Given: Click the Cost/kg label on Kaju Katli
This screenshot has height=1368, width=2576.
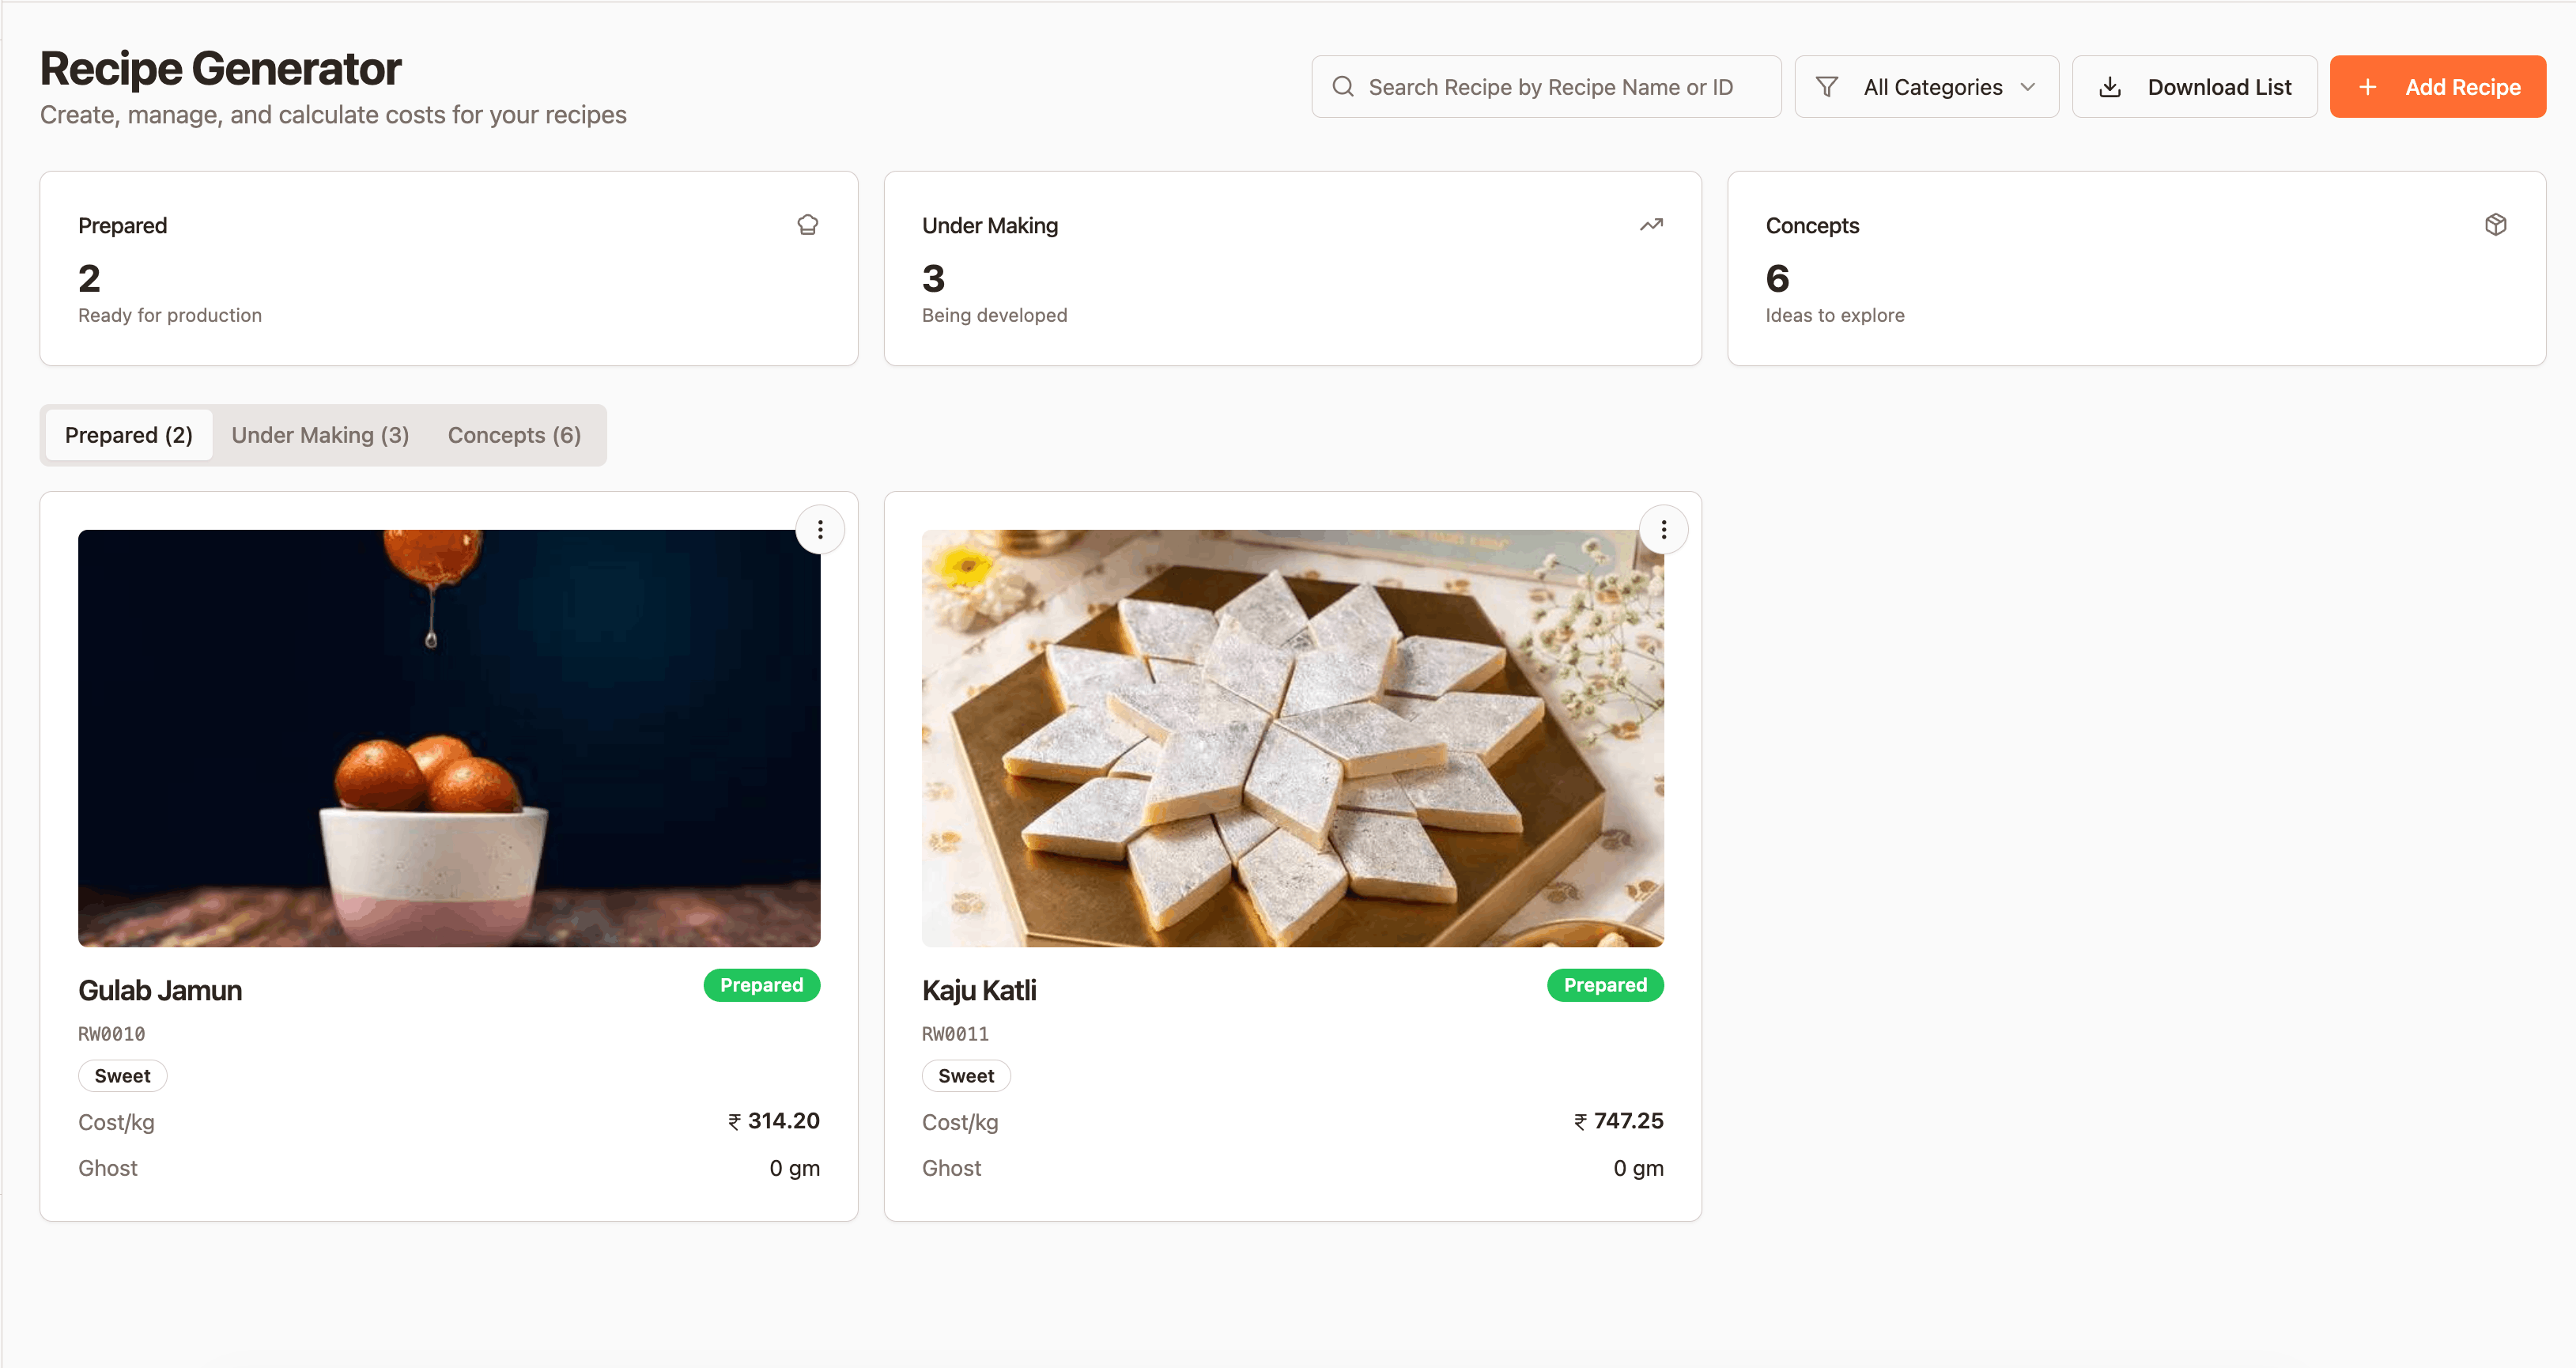Looking at the screenshot, I should click(x=961, y=1122).
